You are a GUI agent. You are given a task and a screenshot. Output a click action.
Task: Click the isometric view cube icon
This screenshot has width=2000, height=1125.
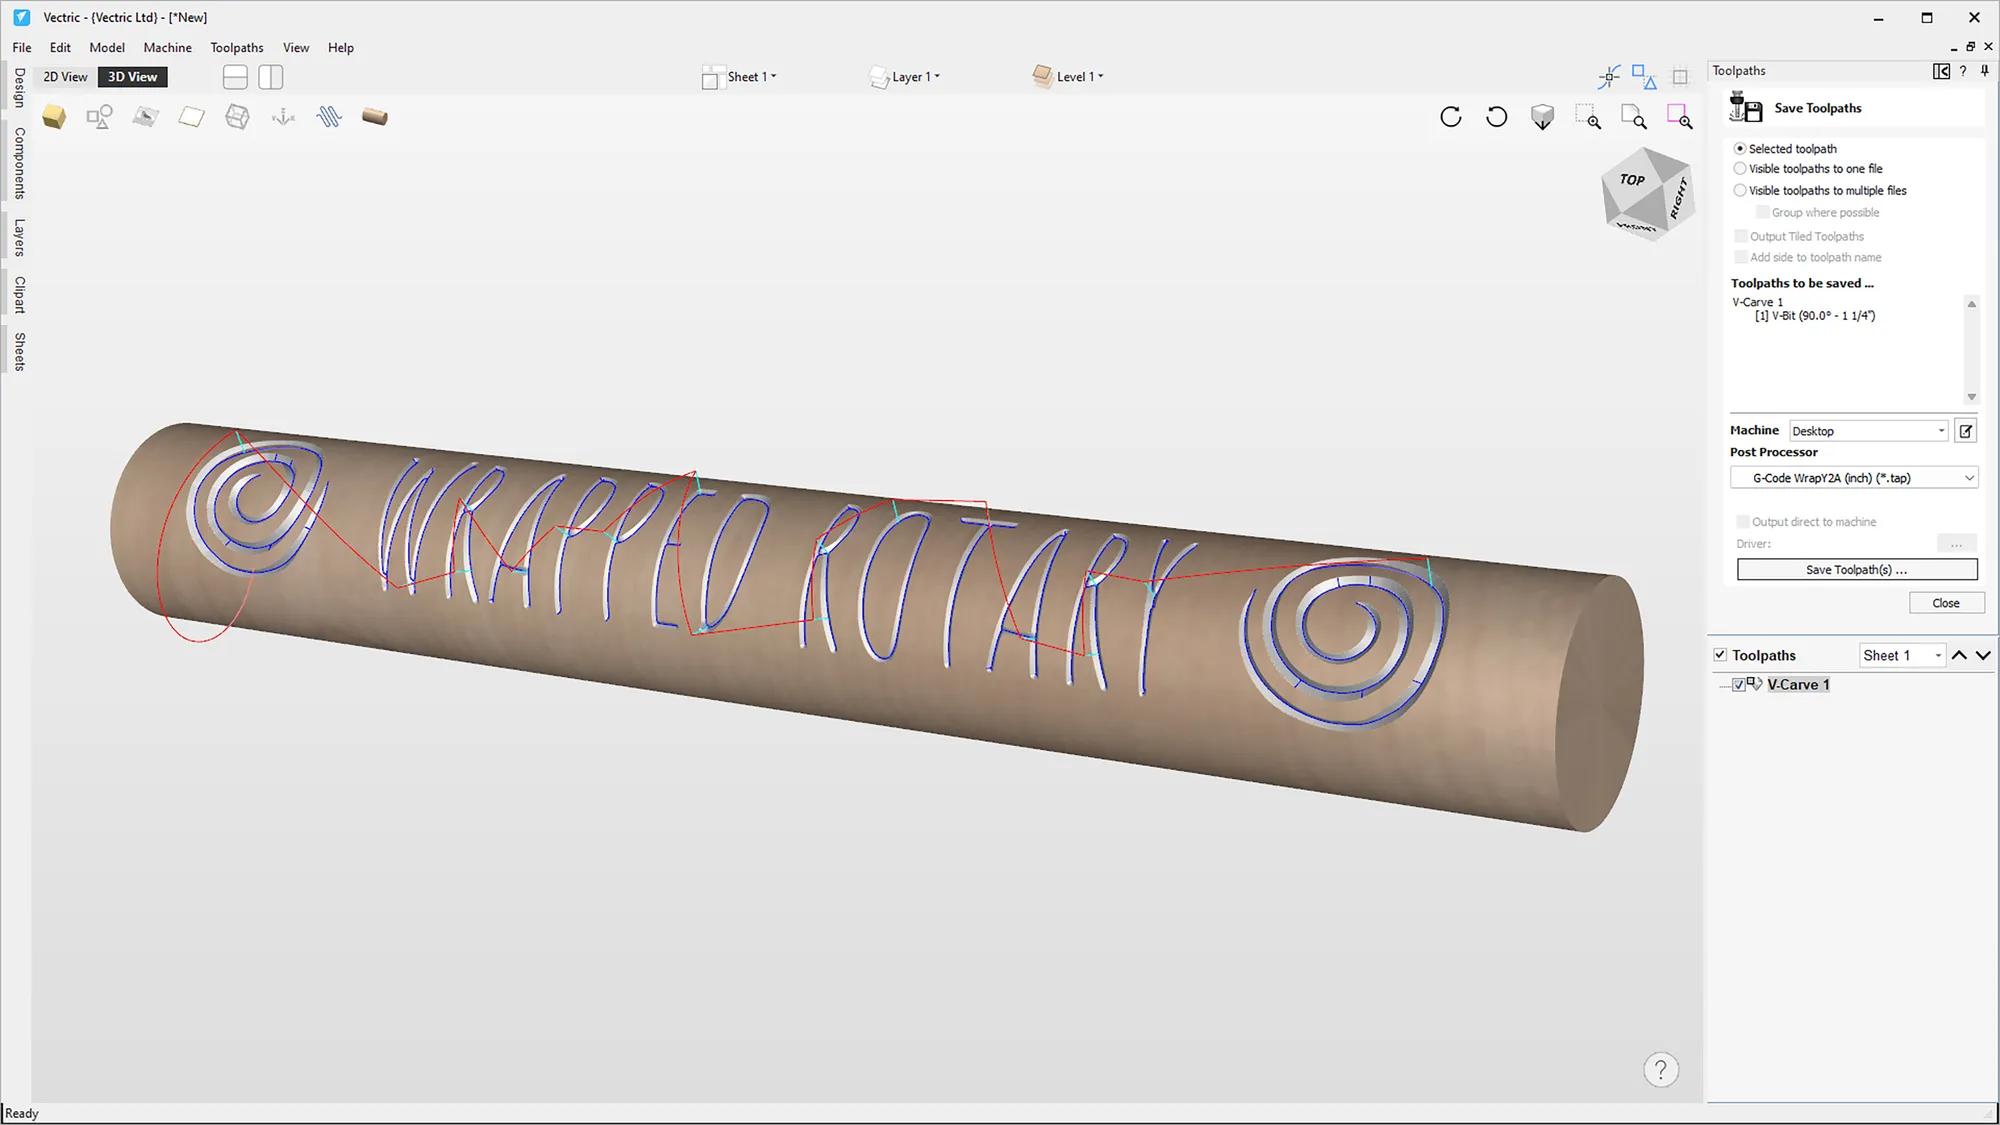point(1543,116)
